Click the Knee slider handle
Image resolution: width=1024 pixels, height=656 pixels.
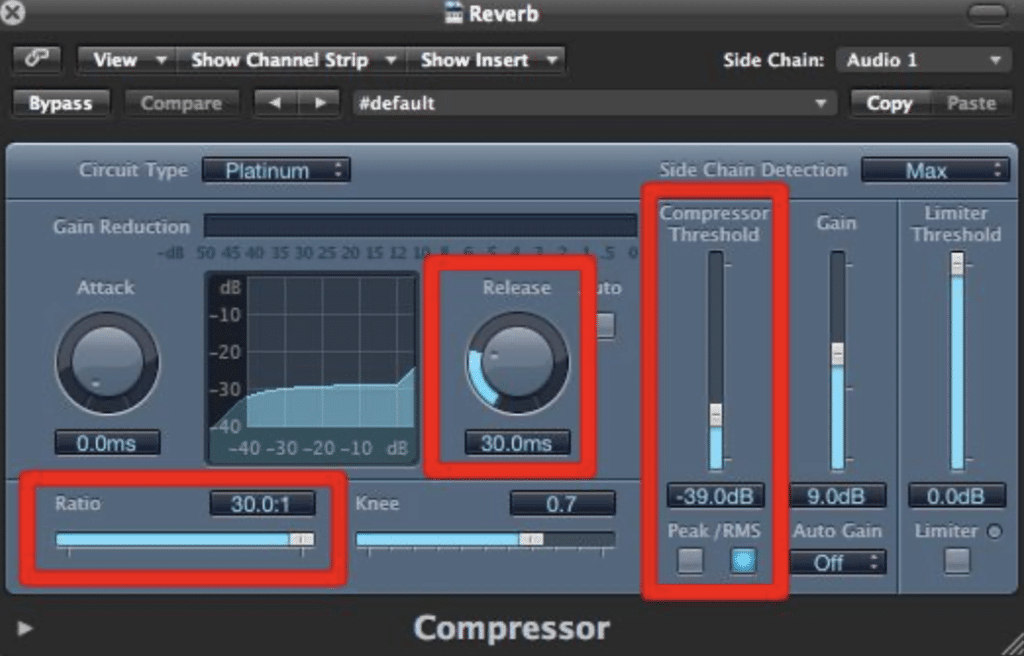tap(531, 539)
